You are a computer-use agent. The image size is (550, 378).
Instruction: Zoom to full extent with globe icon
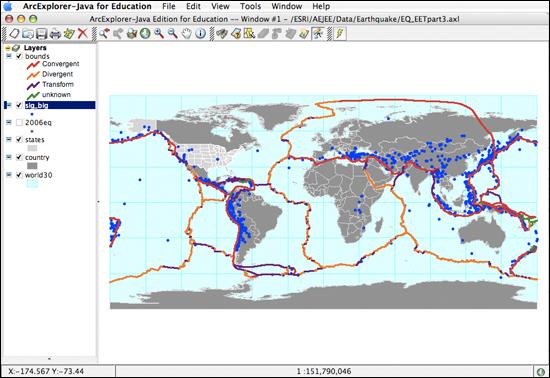145,33
